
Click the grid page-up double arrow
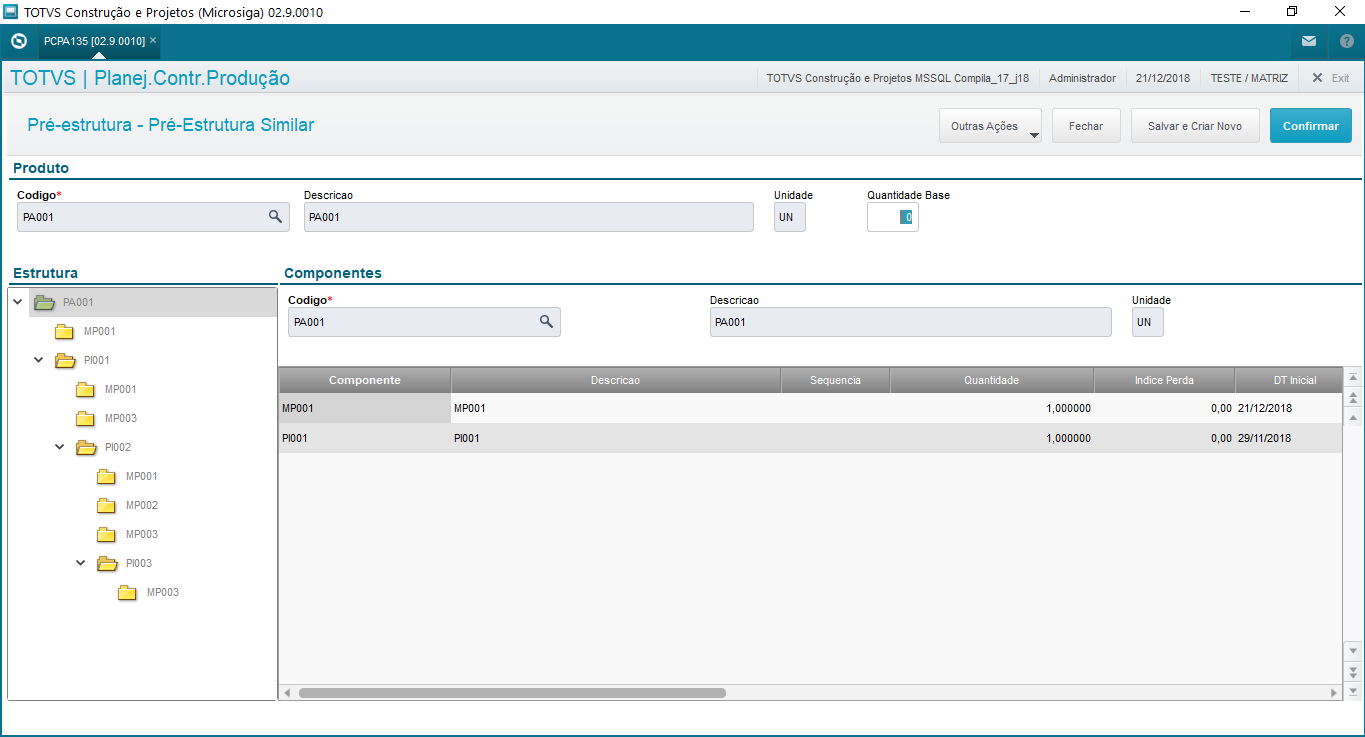coord(1354,397)
